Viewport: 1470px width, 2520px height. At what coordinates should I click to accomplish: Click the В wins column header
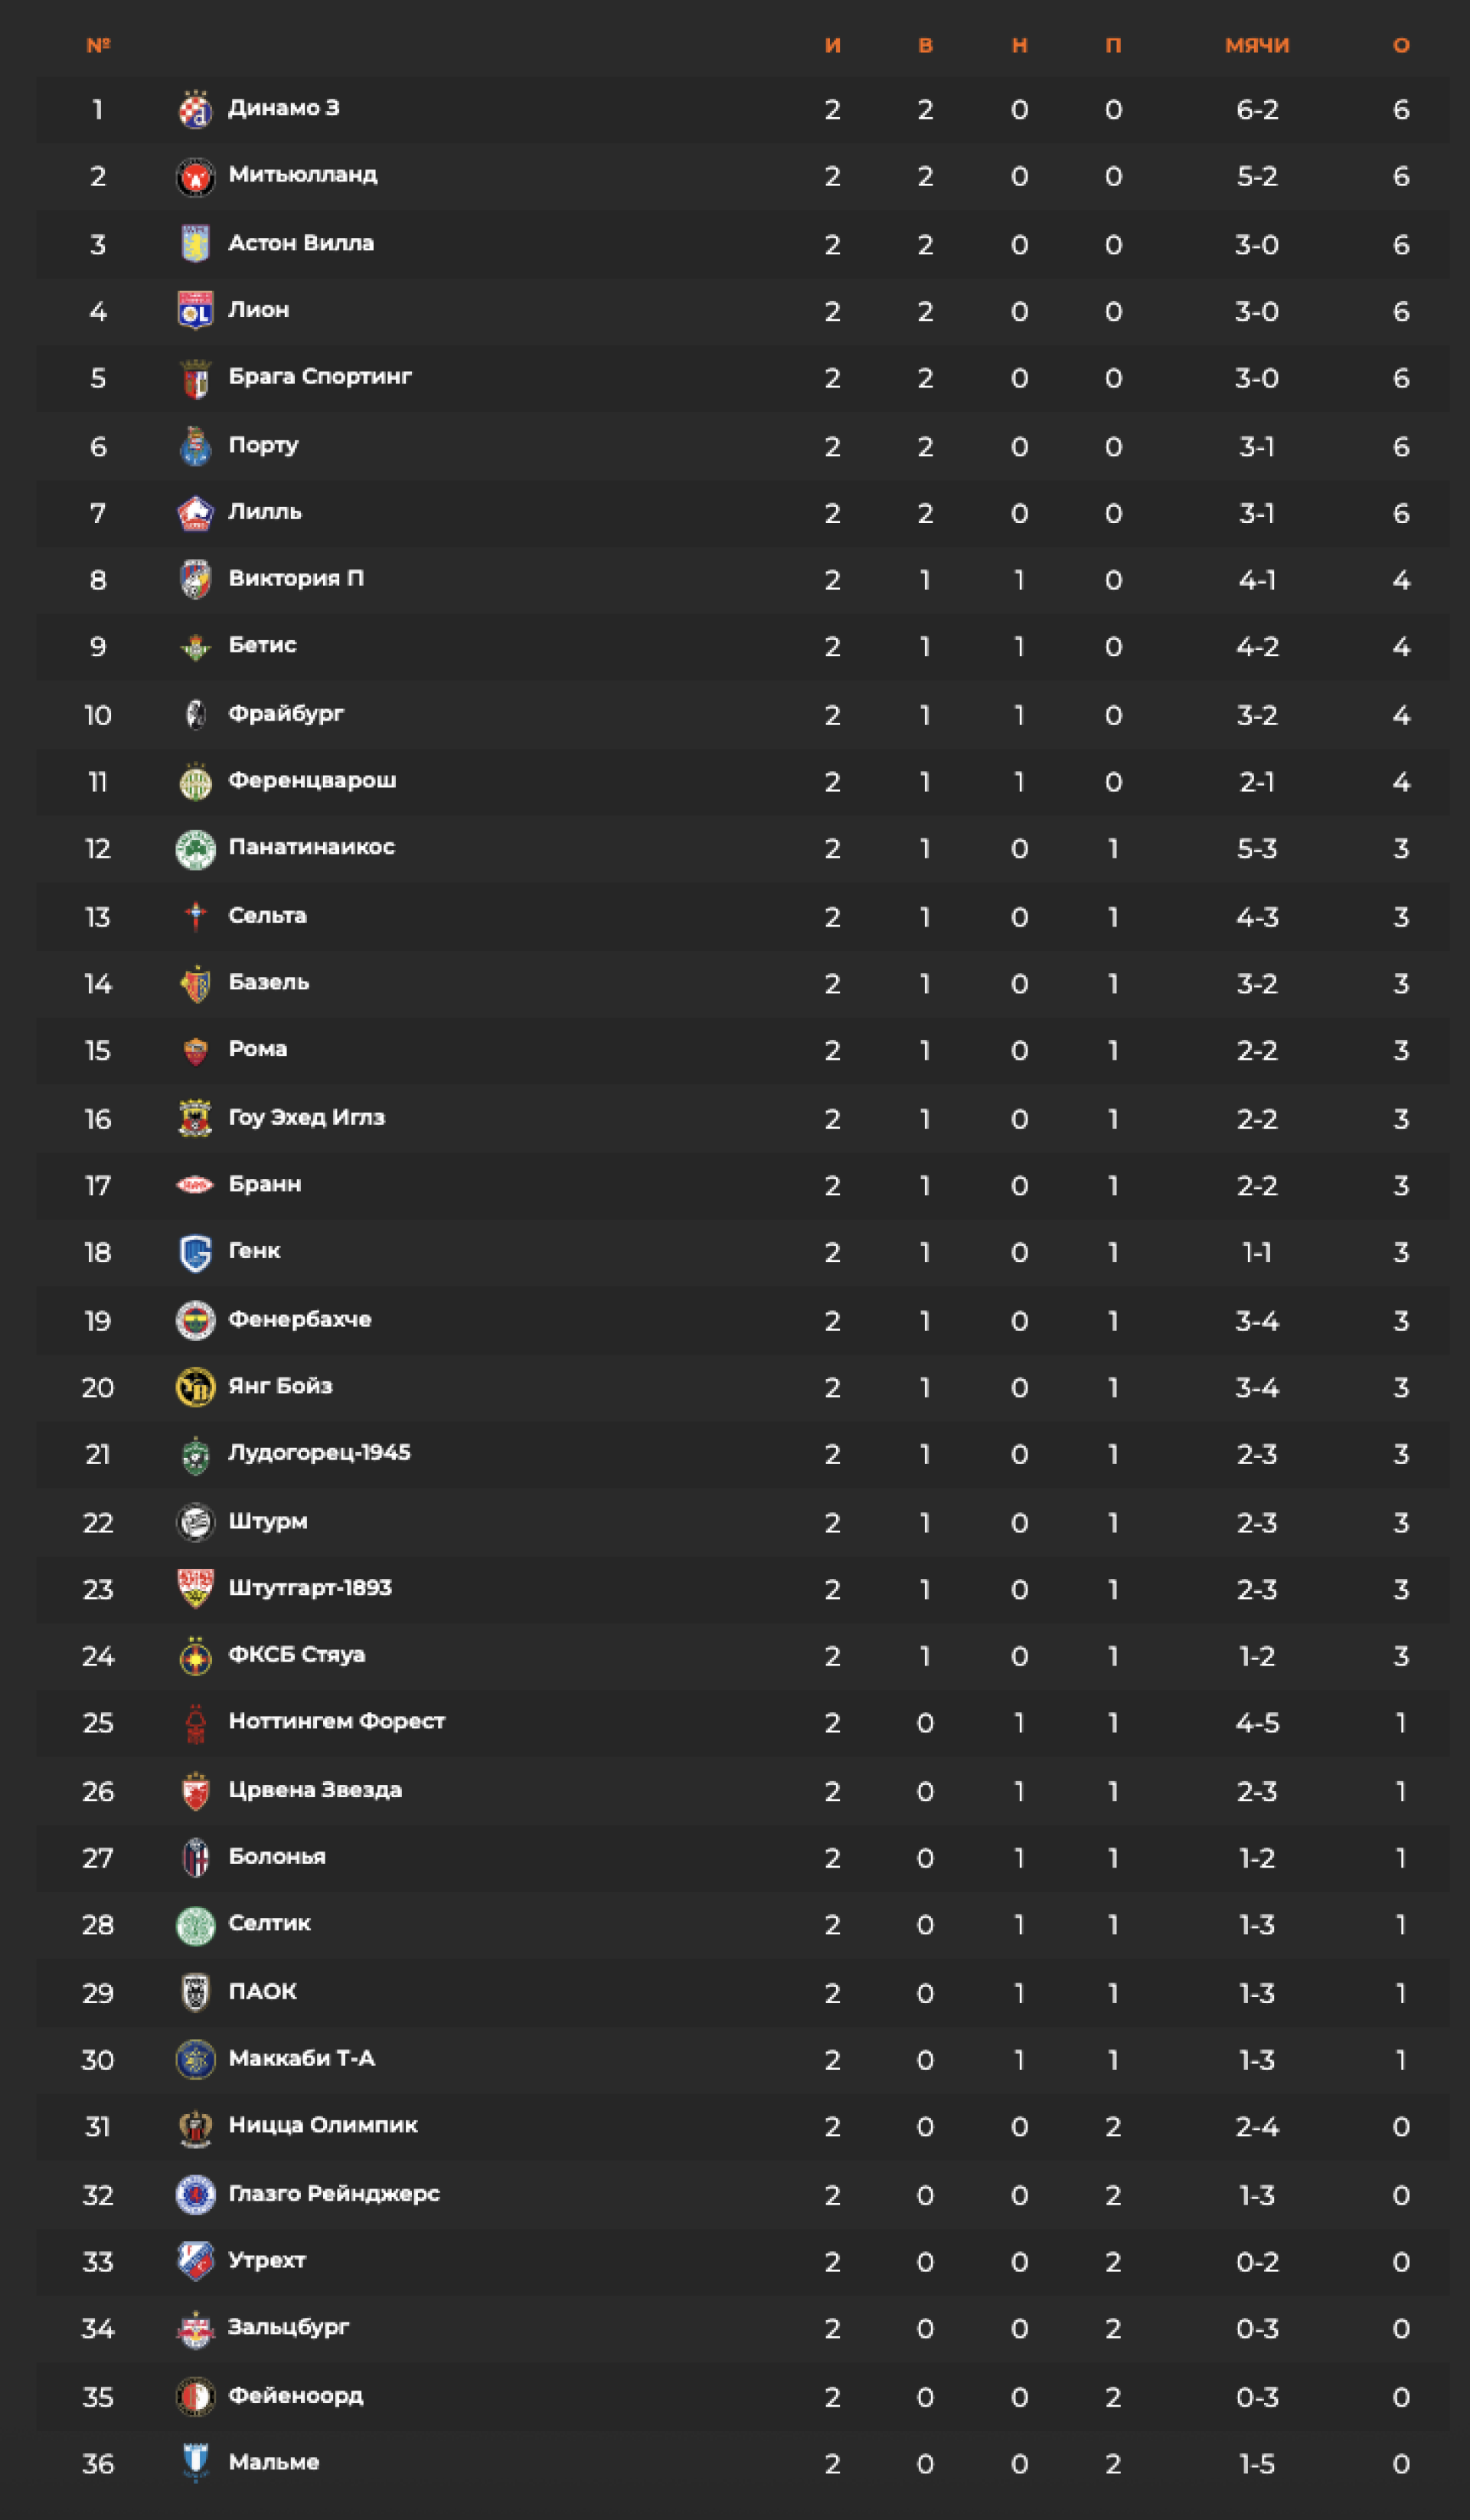(925, 45)
